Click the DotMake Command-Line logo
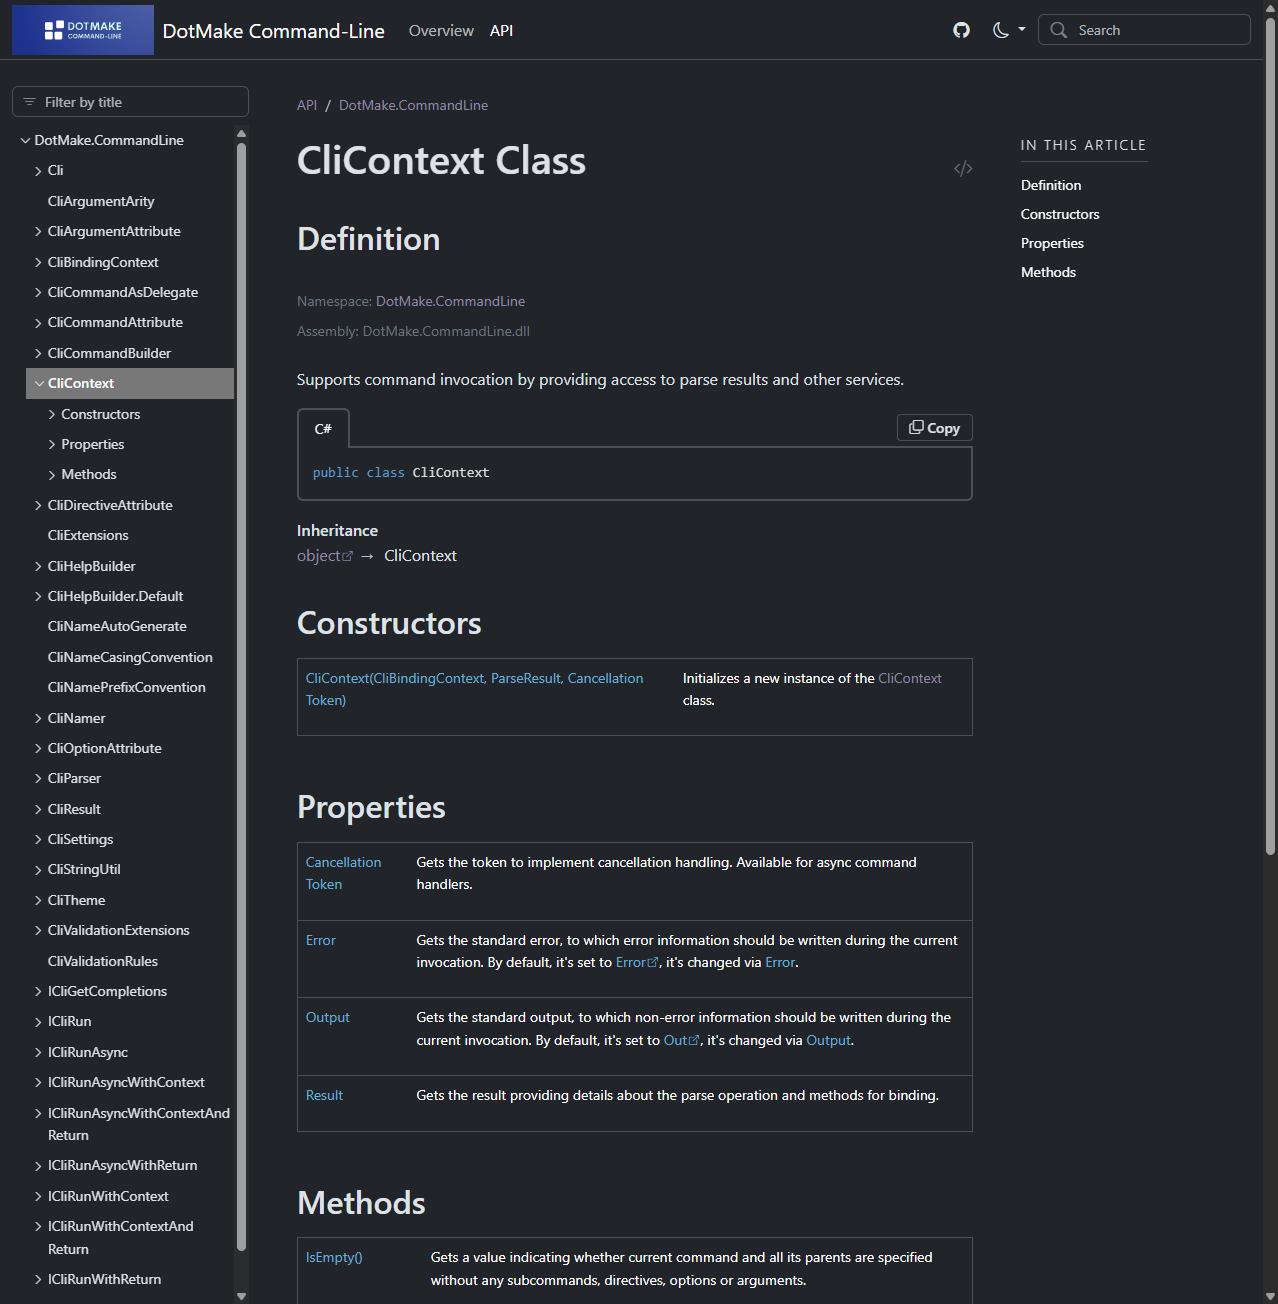This screenshot has width=1278, height=1304. click(83, 30)
